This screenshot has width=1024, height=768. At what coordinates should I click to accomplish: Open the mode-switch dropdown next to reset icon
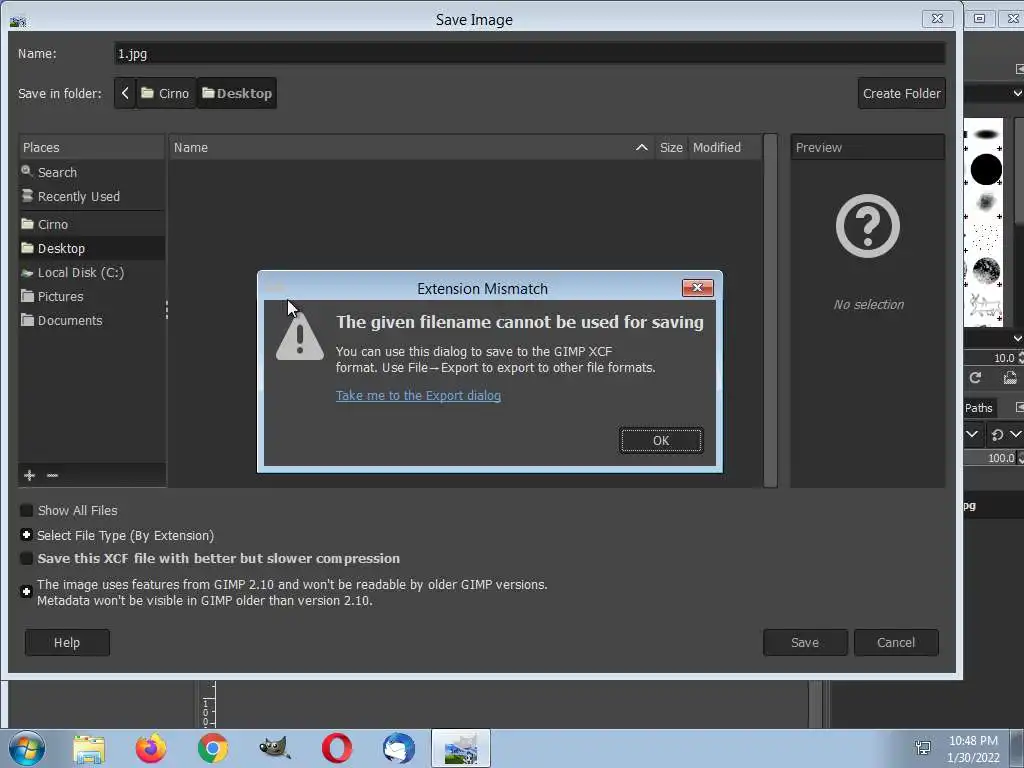pyautogui.click(x=1016, y=434)
